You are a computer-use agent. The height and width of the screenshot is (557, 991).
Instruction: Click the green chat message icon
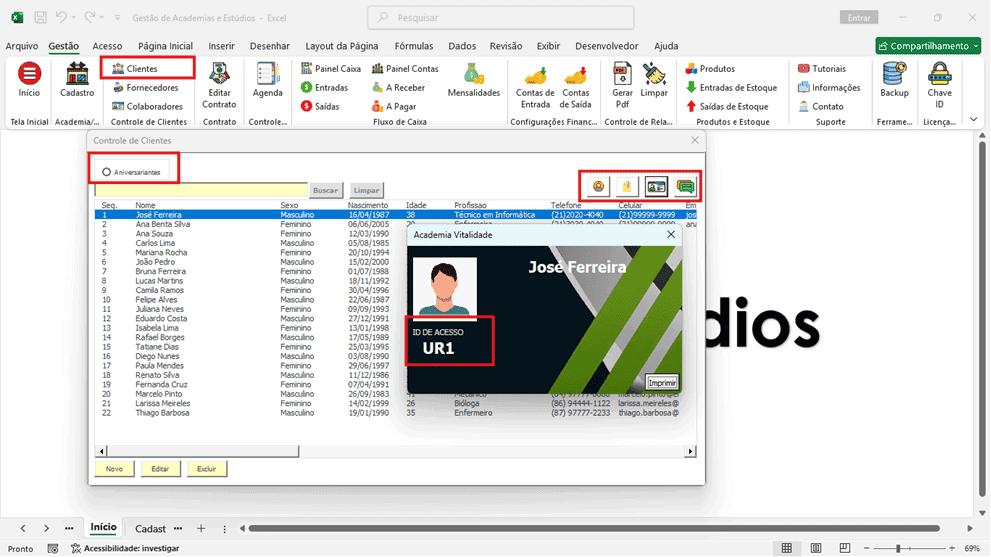pos(685,187)
